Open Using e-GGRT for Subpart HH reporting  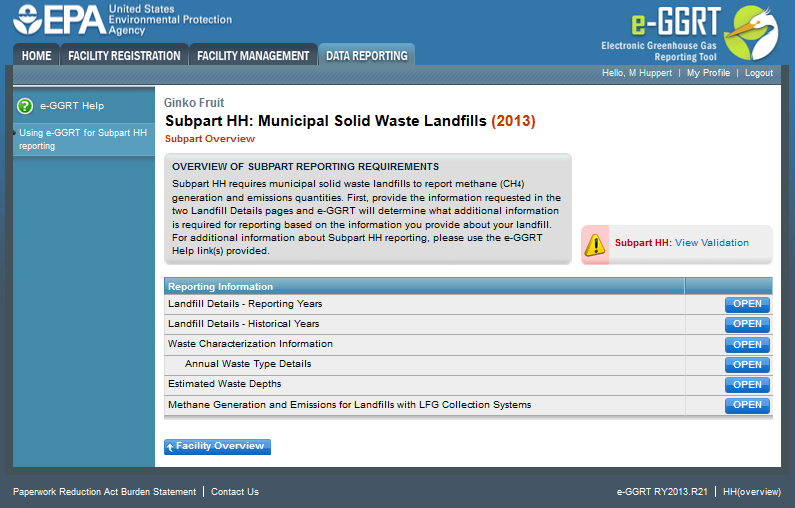(83, 139)
